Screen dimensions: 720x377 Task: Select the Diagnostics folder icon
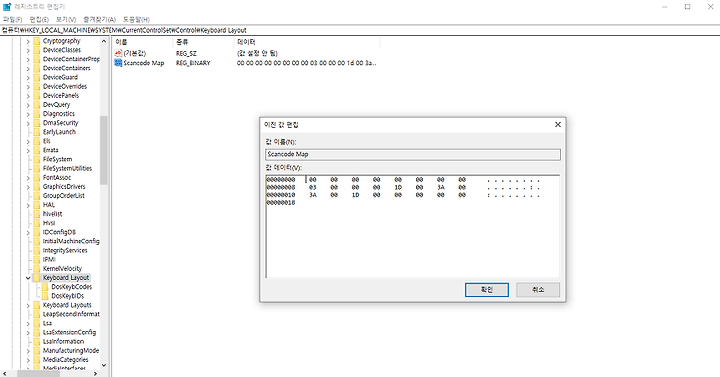point(37,114)
